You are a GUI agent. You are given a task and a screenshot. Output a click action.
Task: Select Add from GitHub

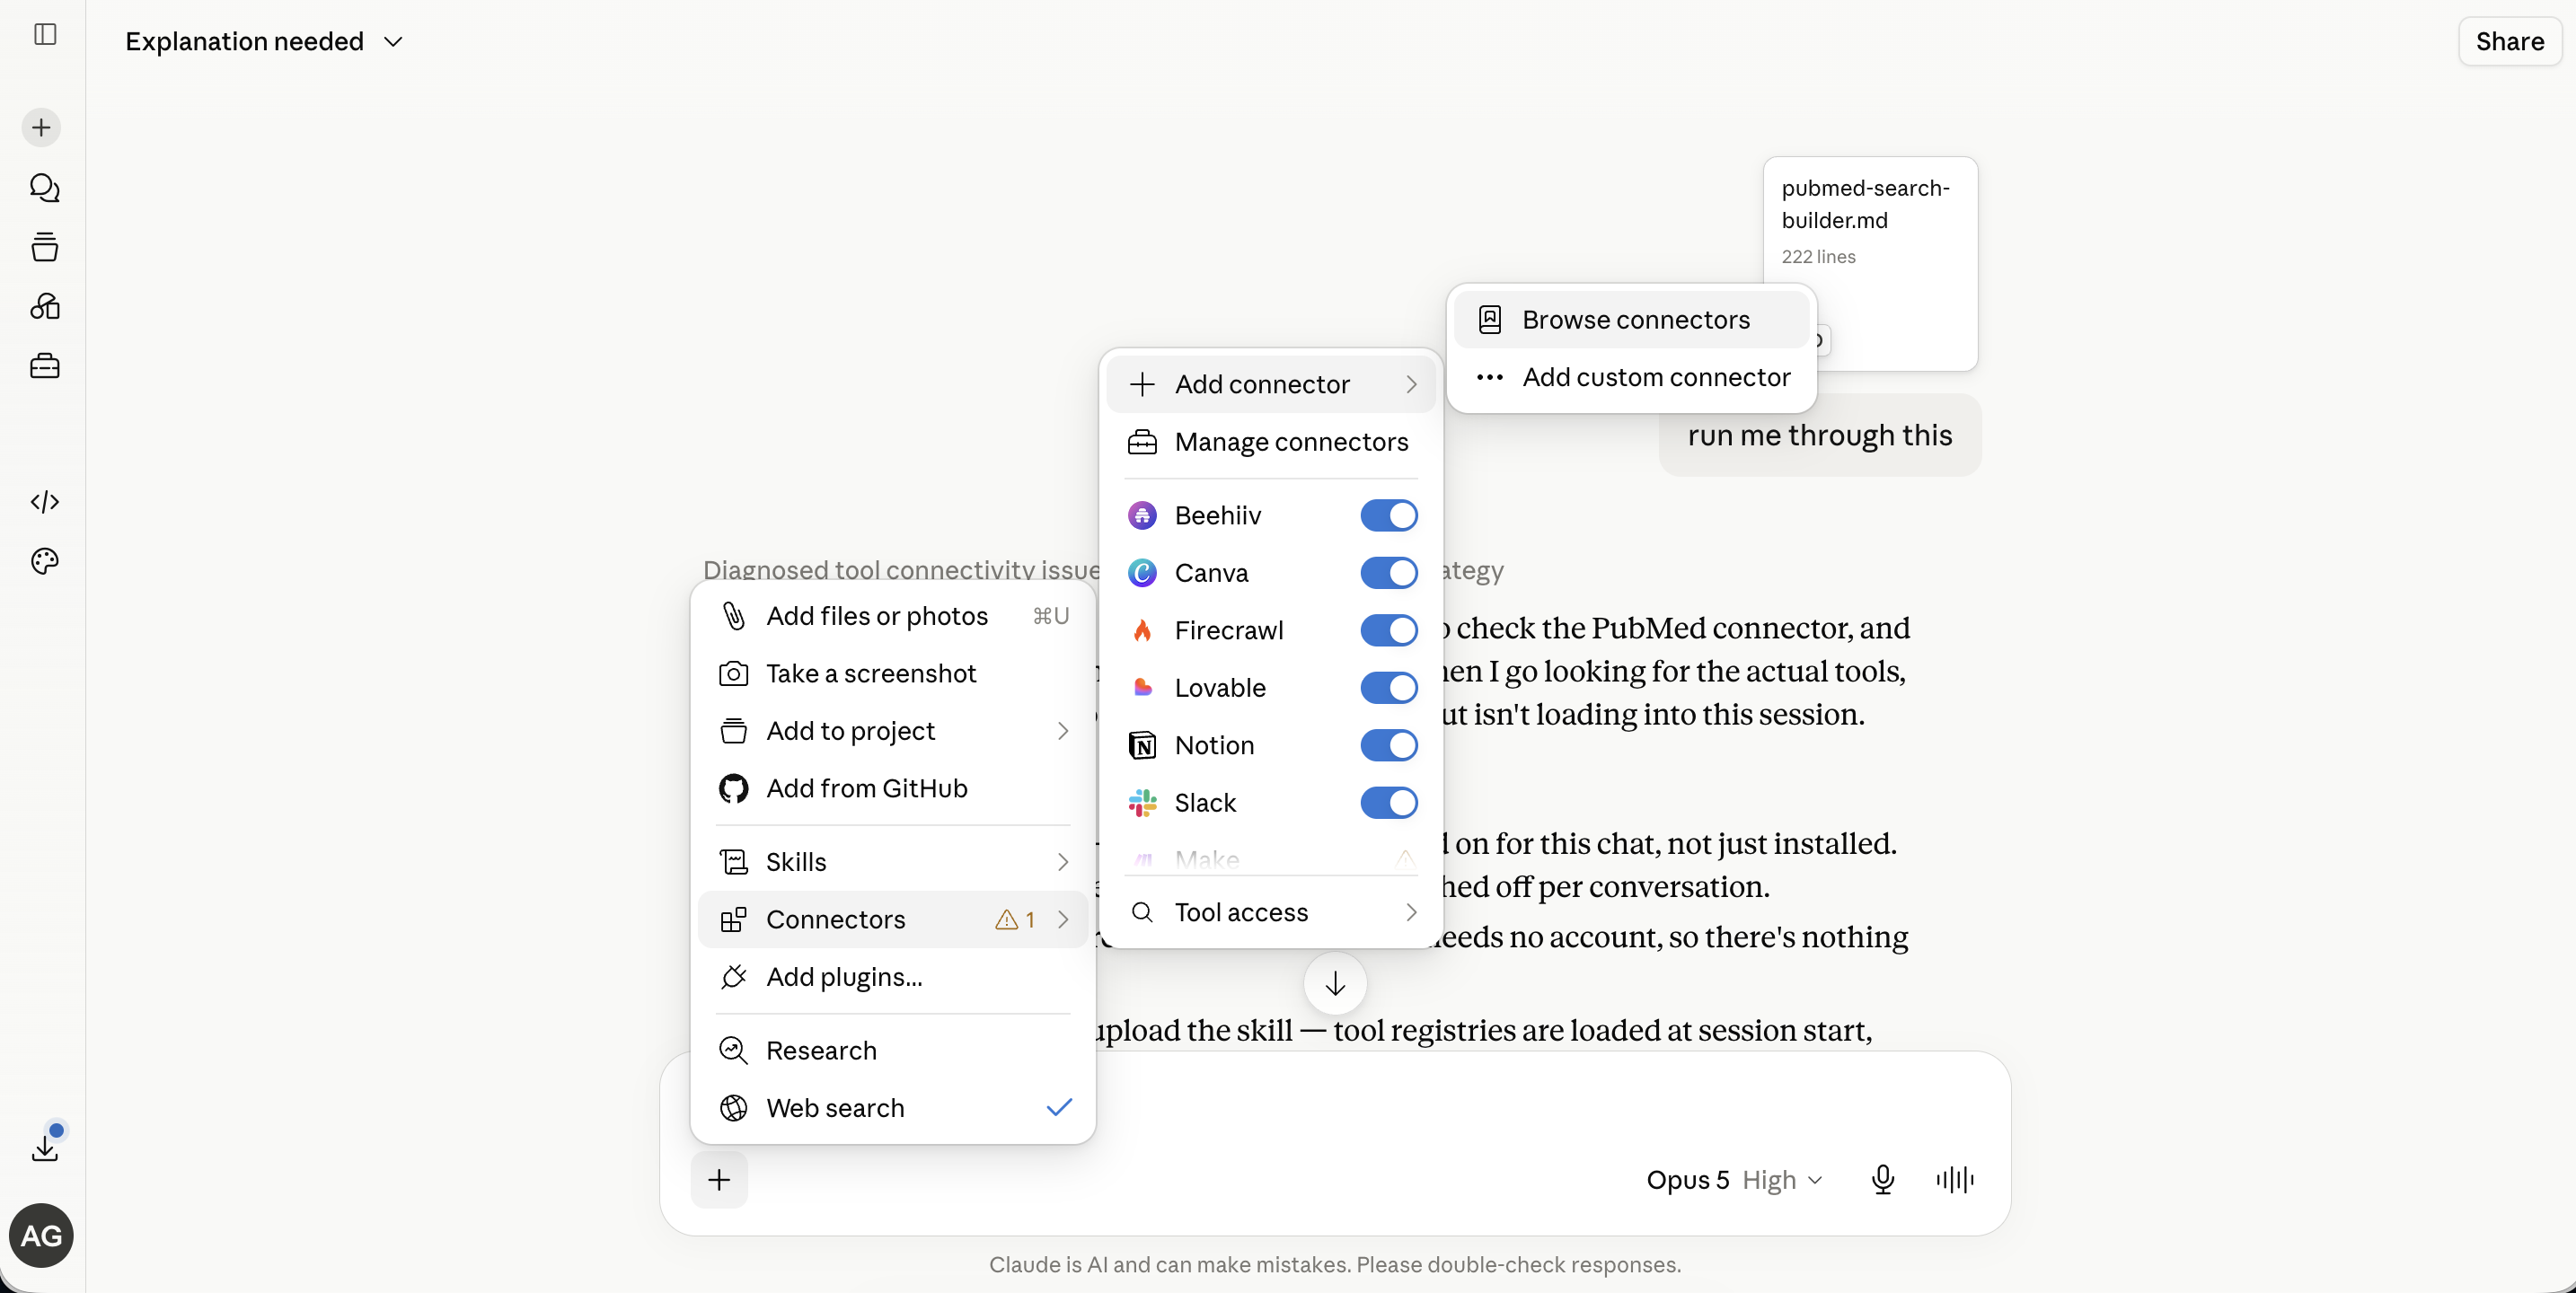(893, 789)
